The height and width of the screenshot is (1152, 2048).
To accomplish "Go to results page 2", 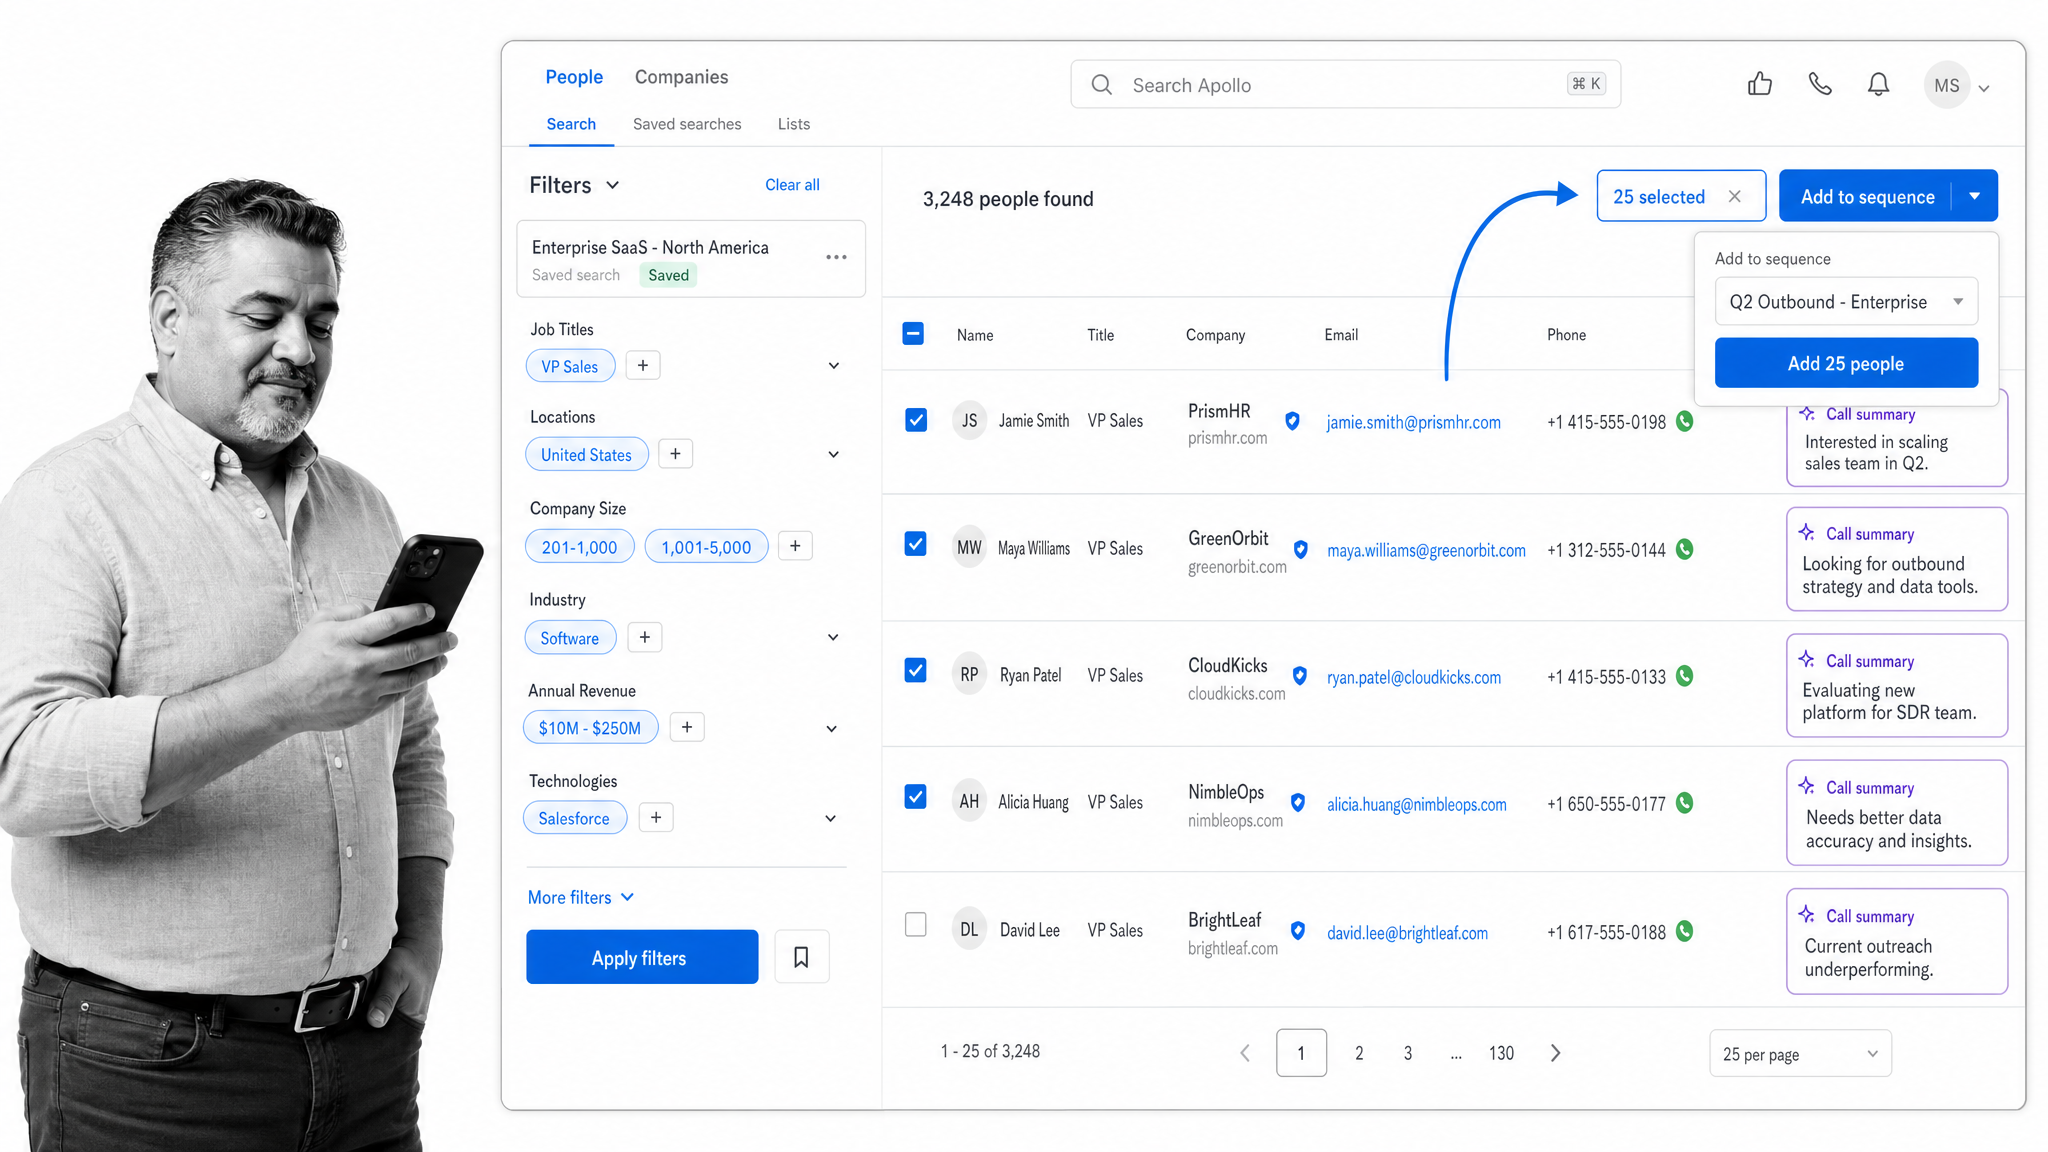I will [1359, 1053].
